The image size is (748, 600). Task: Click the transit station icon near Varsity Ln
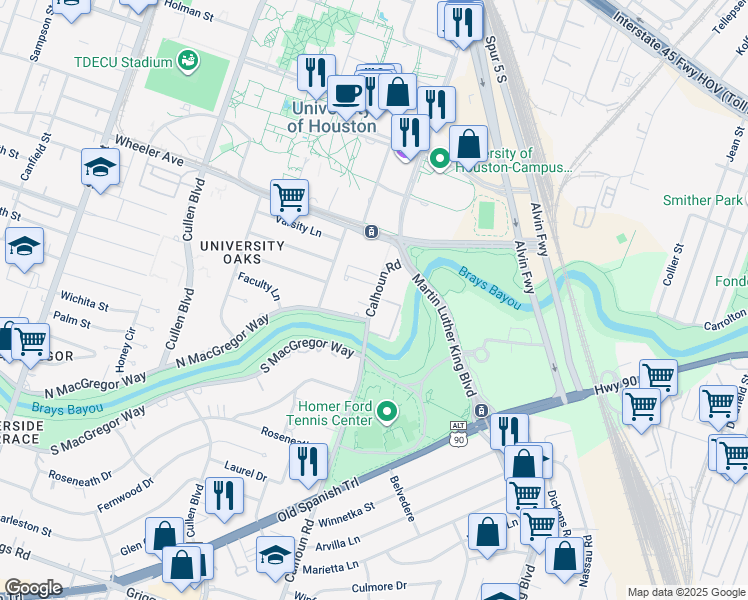coord(371,232)
